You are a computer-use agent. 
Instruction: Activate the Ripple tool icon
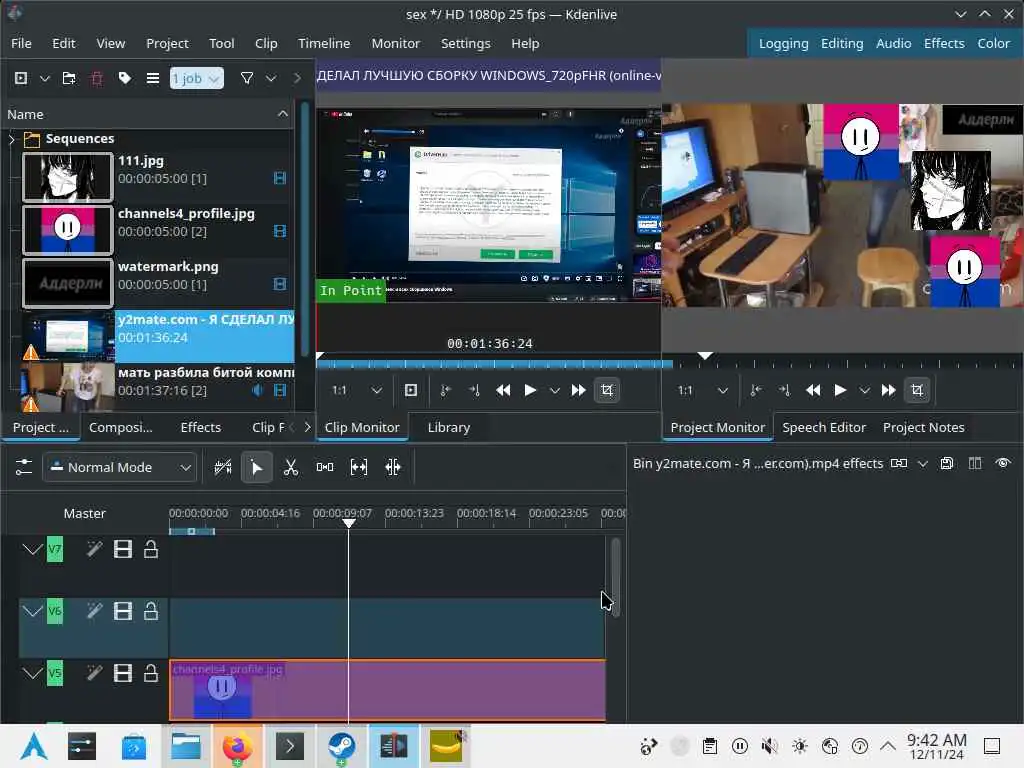pos(392,467)
